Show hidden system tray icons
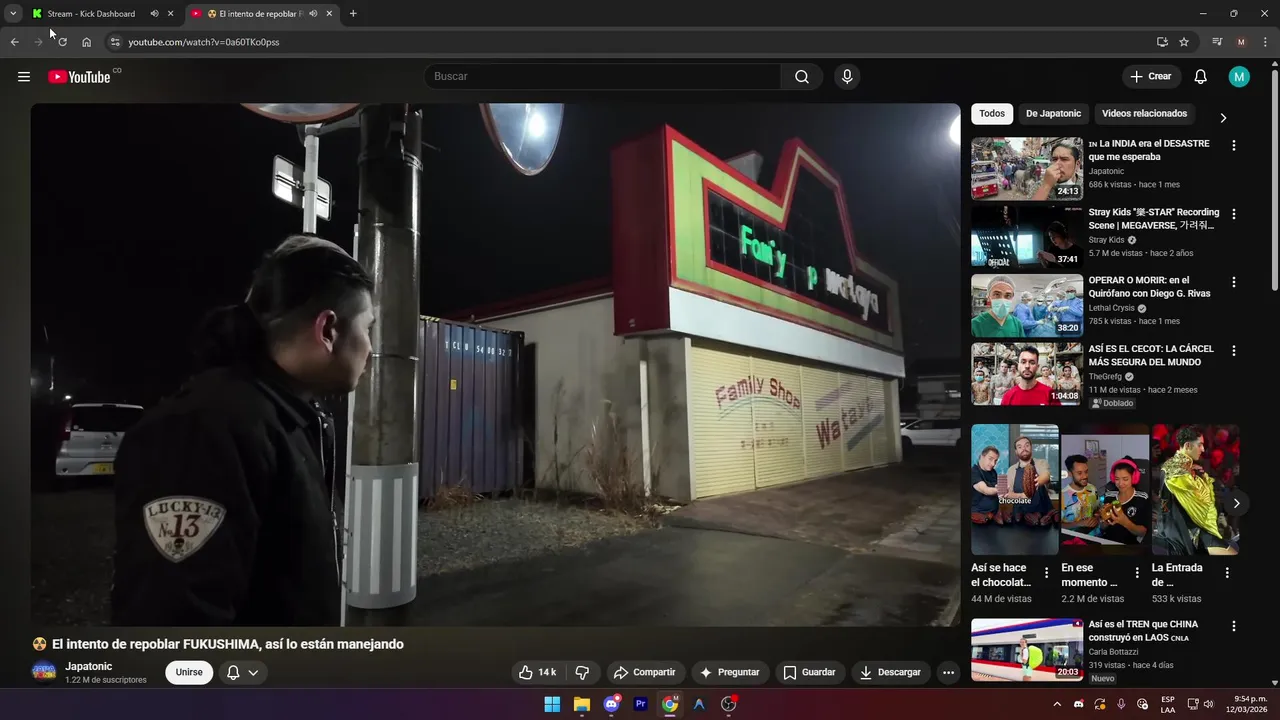Screen dimensions: 1280x720 (1057, 704)
